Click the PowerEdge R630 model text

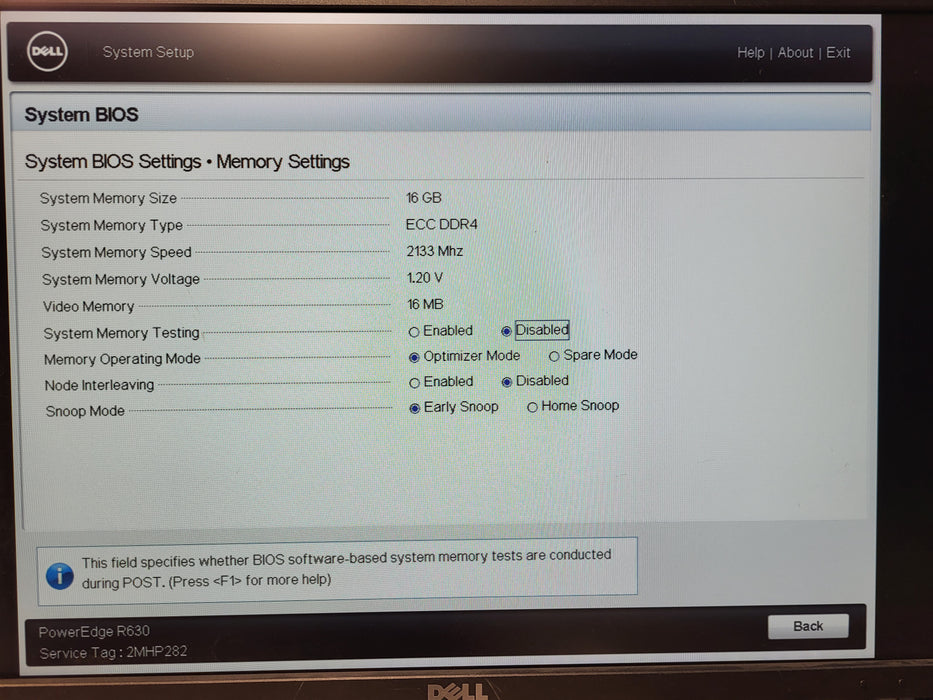[x=94, y=631]
